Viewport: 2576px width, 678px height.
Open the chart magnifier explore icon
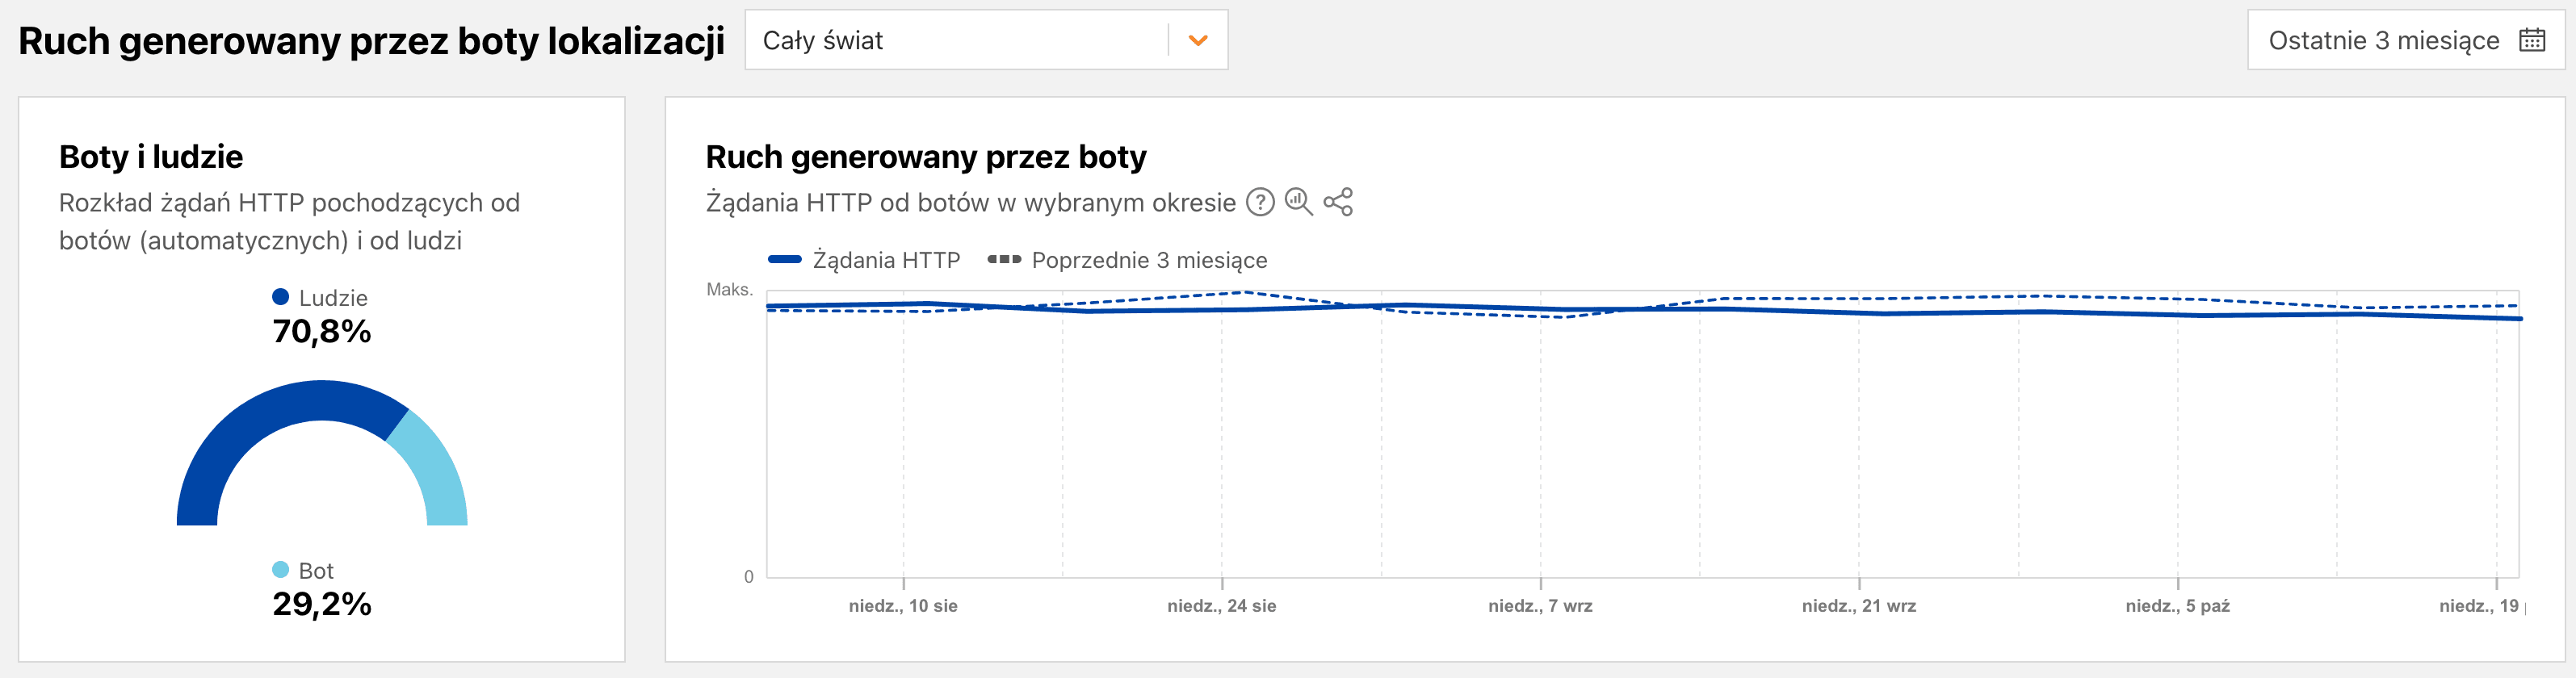tap(1298, 202)
